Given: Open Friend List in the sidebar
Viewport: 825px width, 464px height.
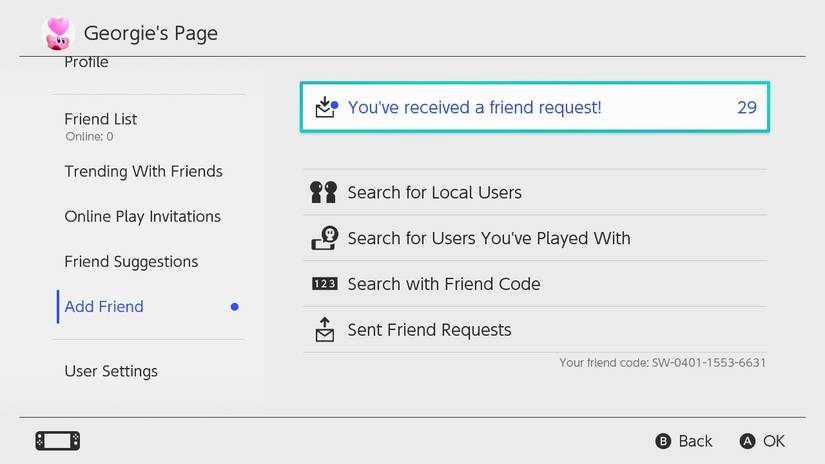Looking at the screenshot, I should click(x=101, y=119).
